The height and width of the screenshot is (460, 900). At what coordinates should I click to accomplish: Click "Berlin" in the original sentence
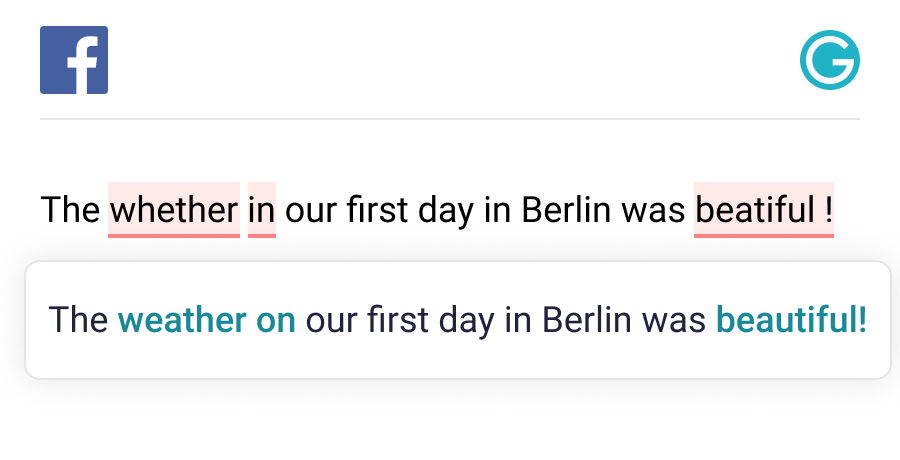click(567, 210)
